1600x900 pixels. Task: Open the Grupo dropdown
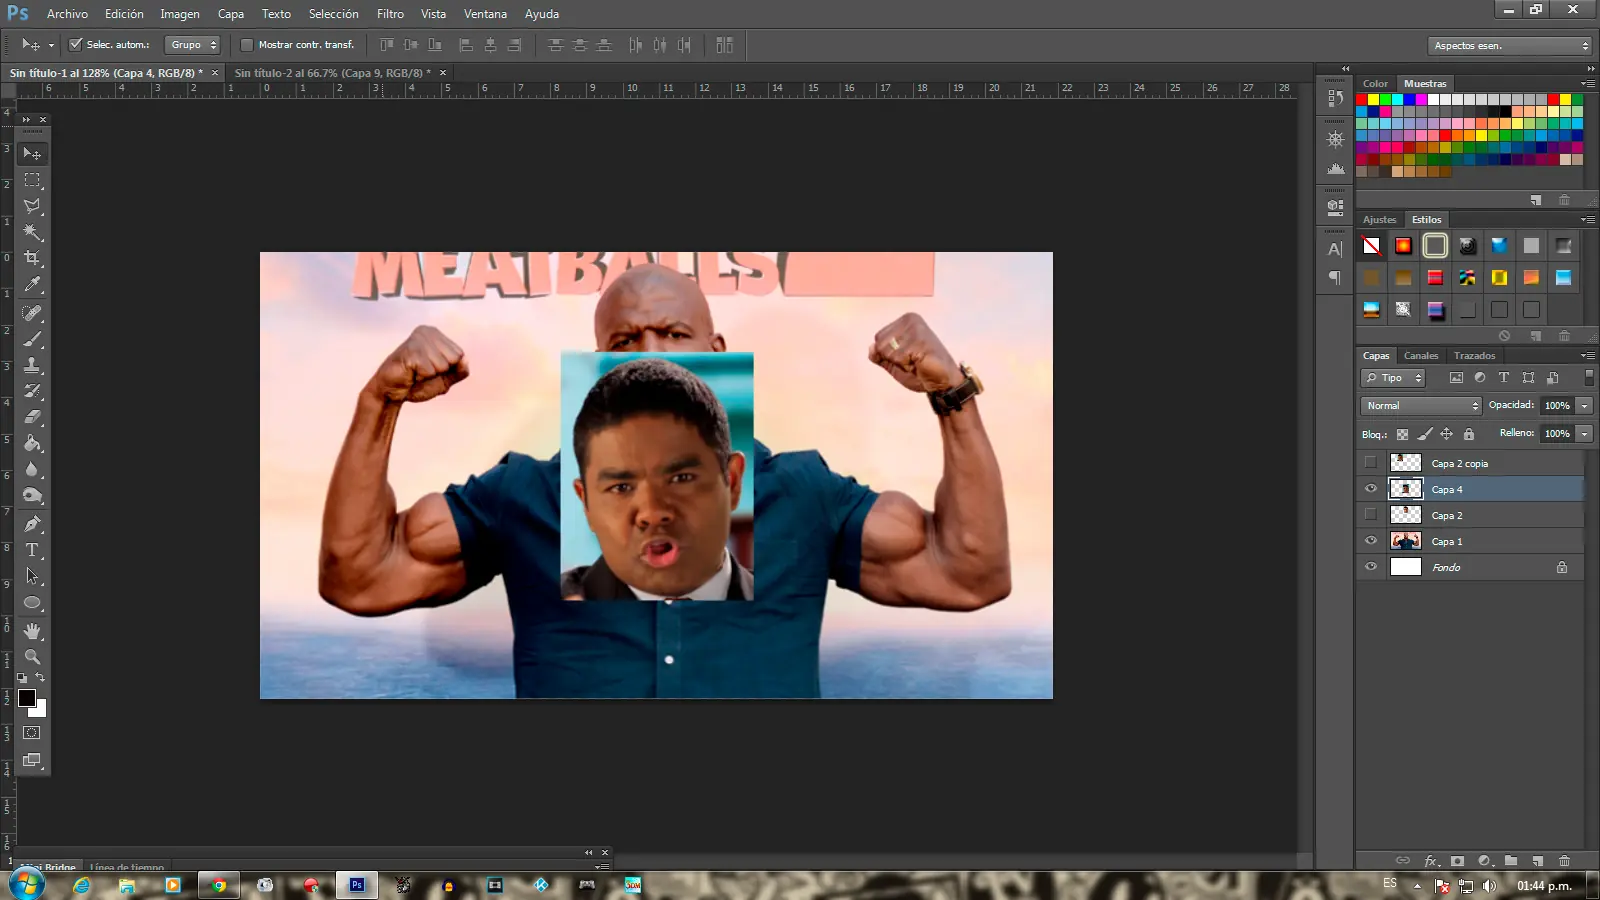tap(192, 45)
